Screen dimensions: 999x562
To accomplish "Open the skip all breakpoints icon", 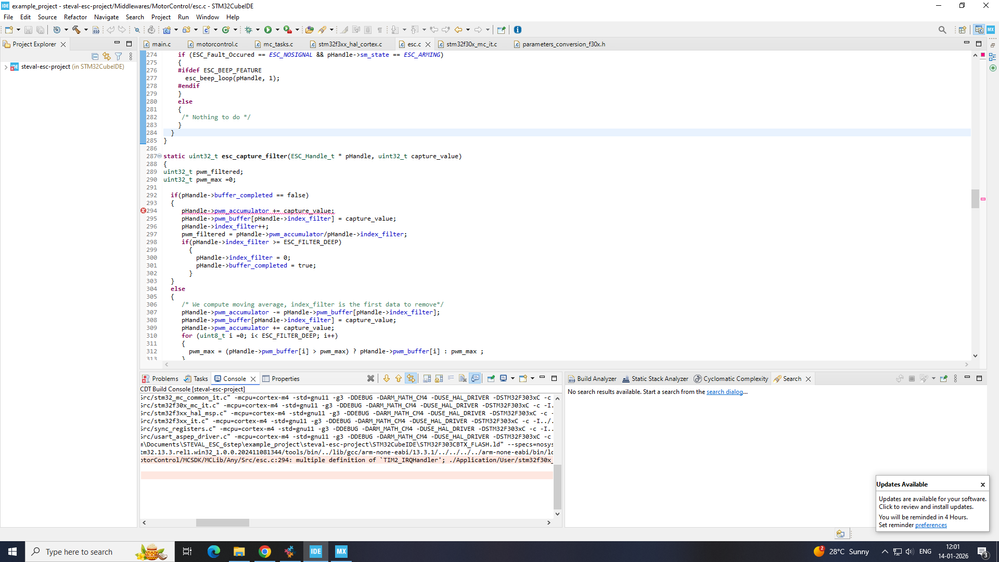I will [136, 29].
